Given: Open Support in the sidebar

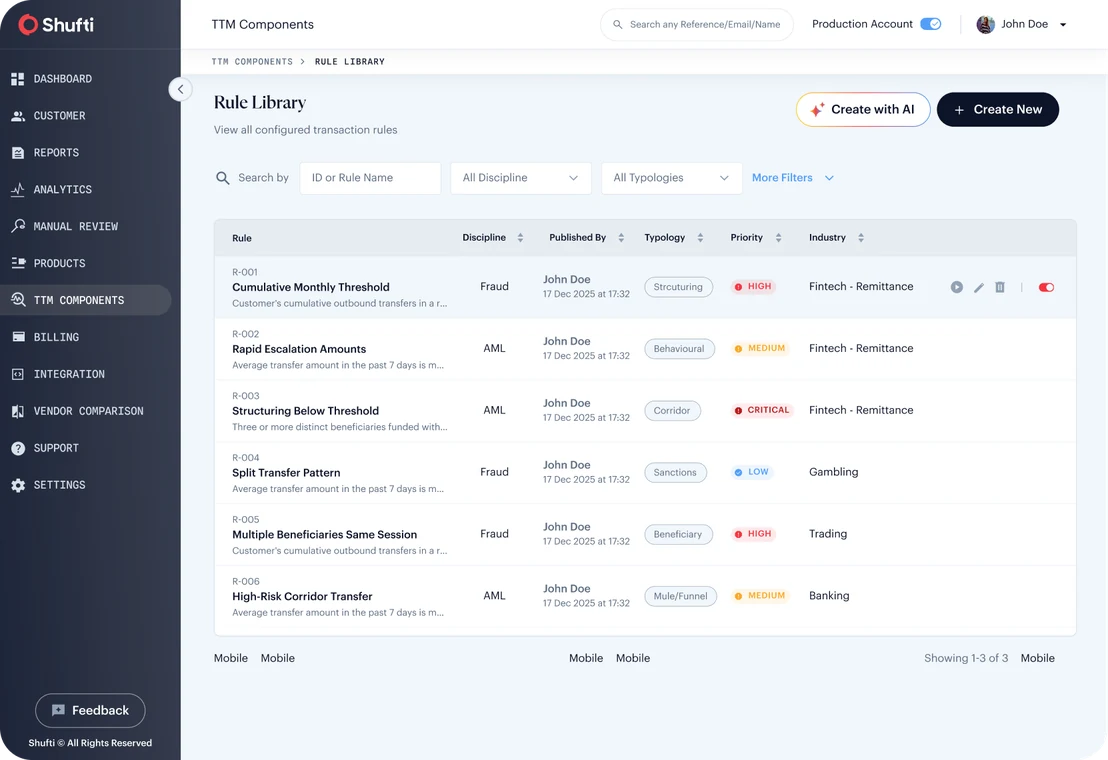Looking at the screenshot, I should tap(45, 448).
